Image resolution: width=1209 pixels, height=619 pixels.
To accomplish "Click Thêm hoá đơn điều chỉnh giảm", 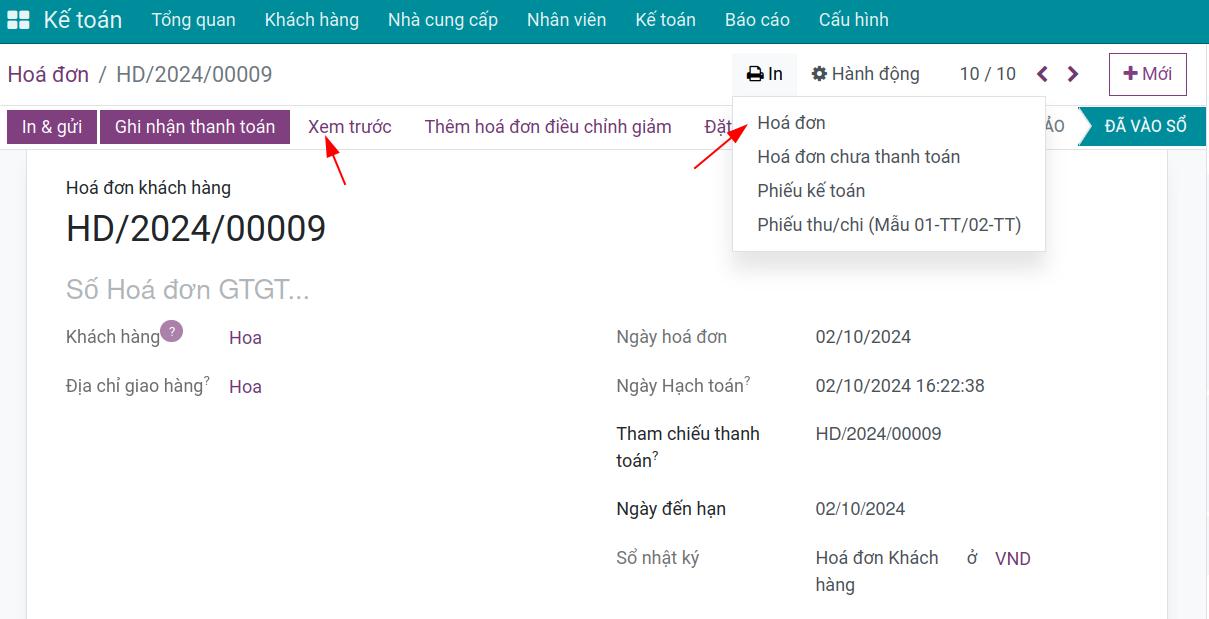I will click(x=548, y=127).
